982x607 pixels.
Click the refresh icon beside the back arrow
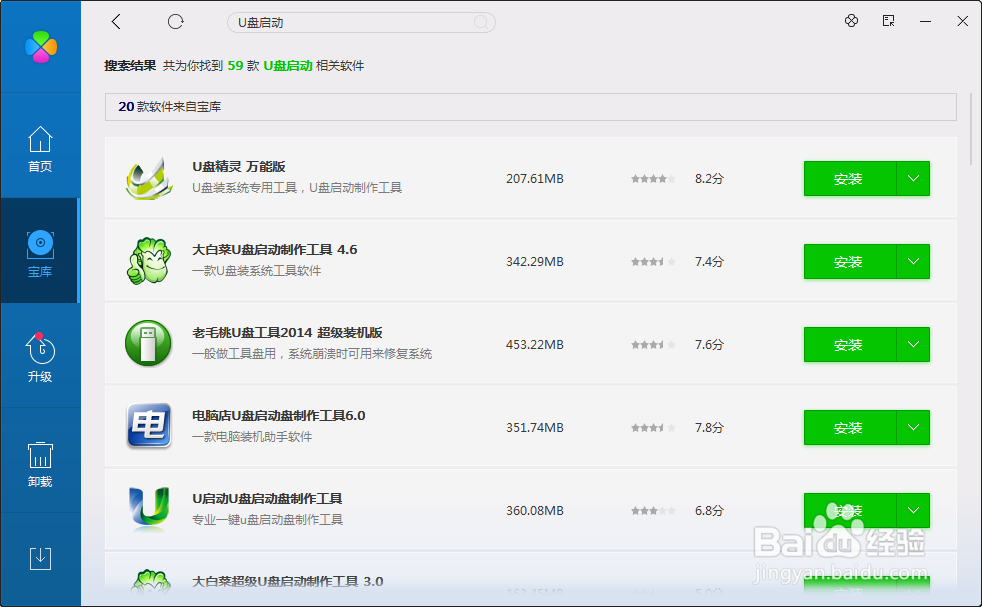point(175,21)
